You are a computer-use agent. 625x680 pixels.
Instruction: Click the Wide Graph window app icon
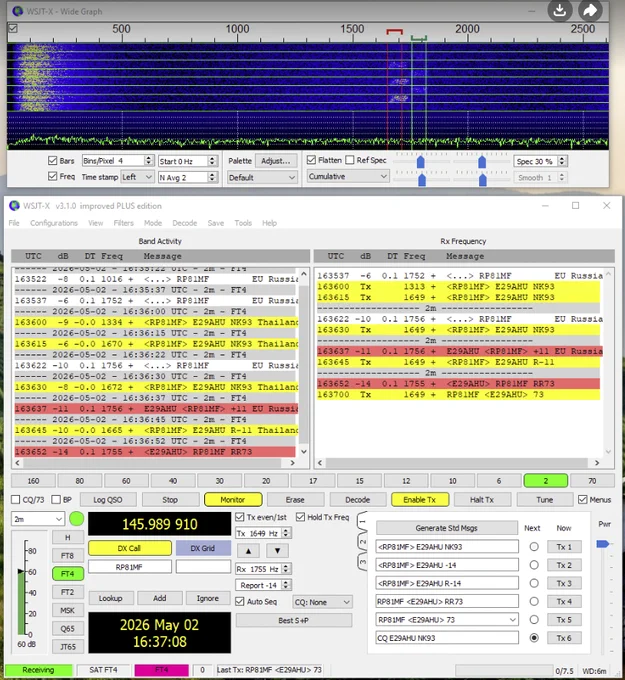(17, 11)
